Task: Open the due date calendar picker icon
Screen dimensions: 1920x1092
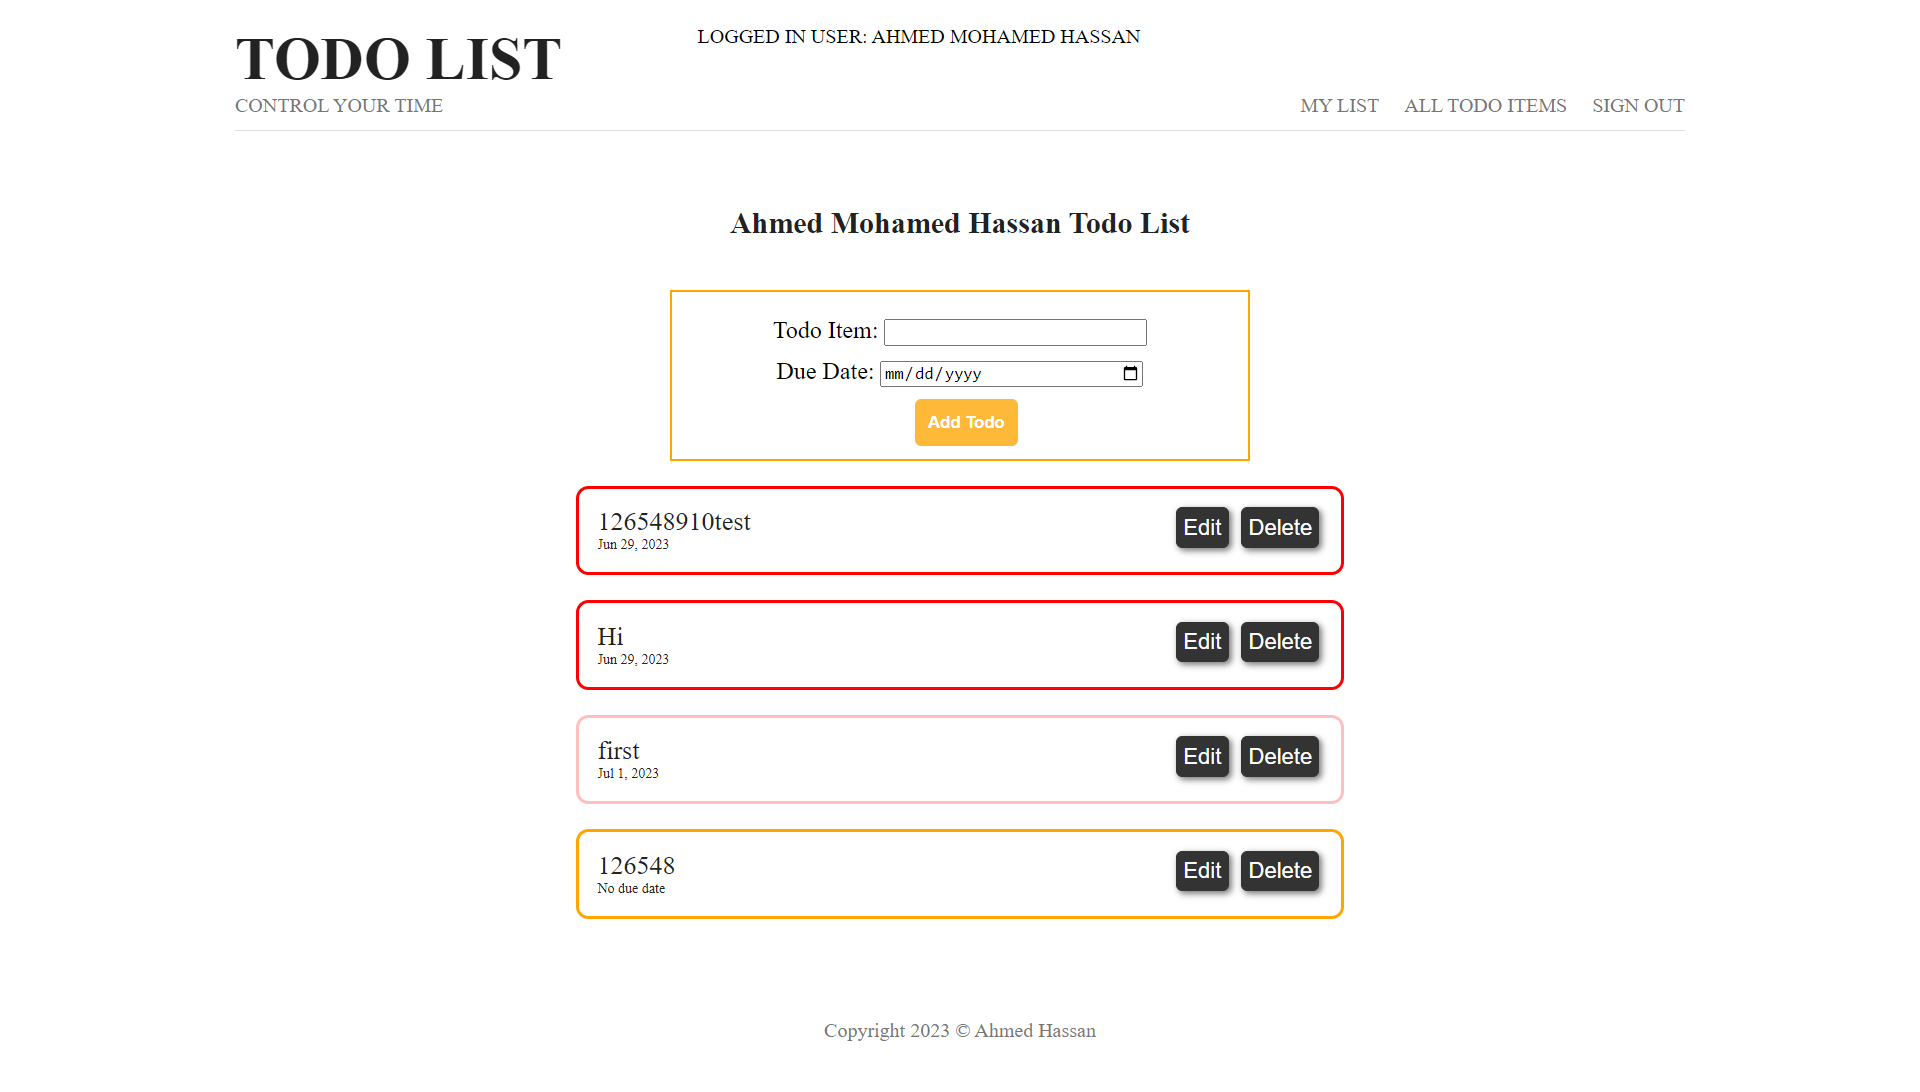Action: click(x=1130, y=374)
